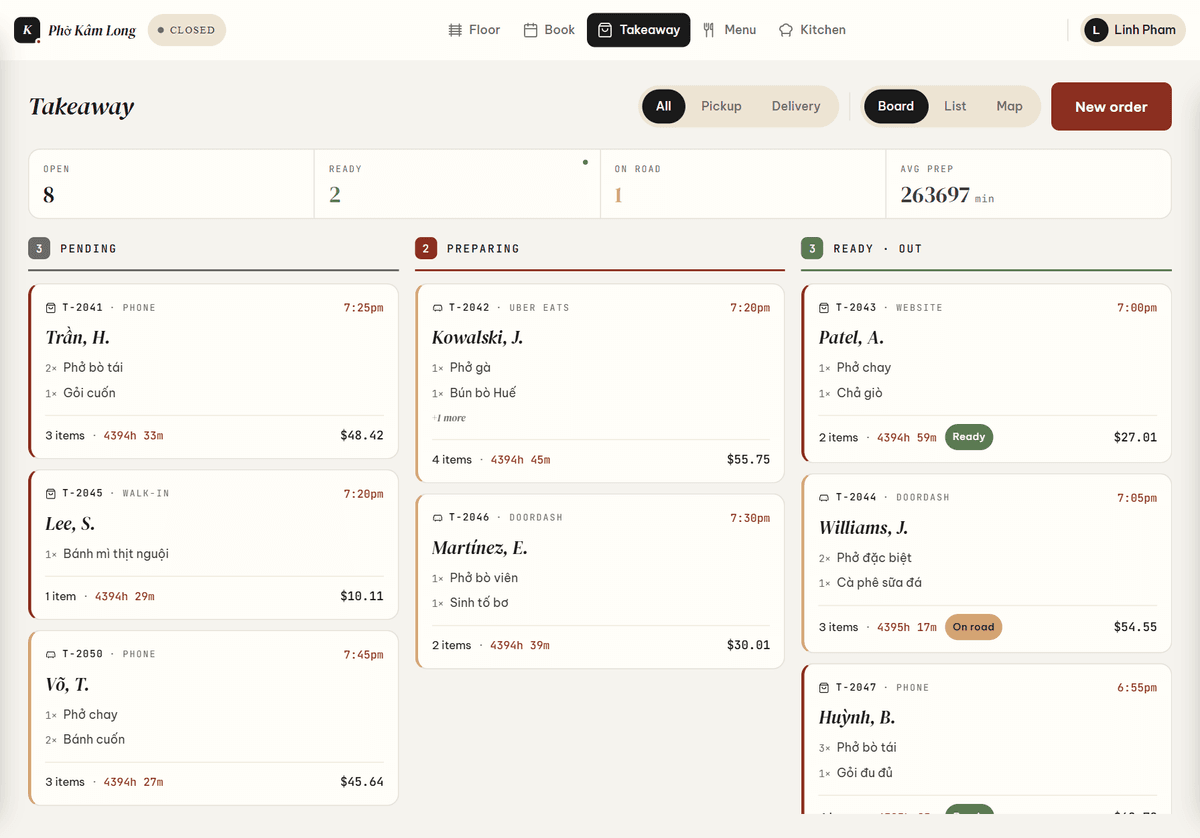Click the Ready badge on Patel order
The width and height of the screenshot is (1200, 838).
pyautogui.click(x=969, y=437)
